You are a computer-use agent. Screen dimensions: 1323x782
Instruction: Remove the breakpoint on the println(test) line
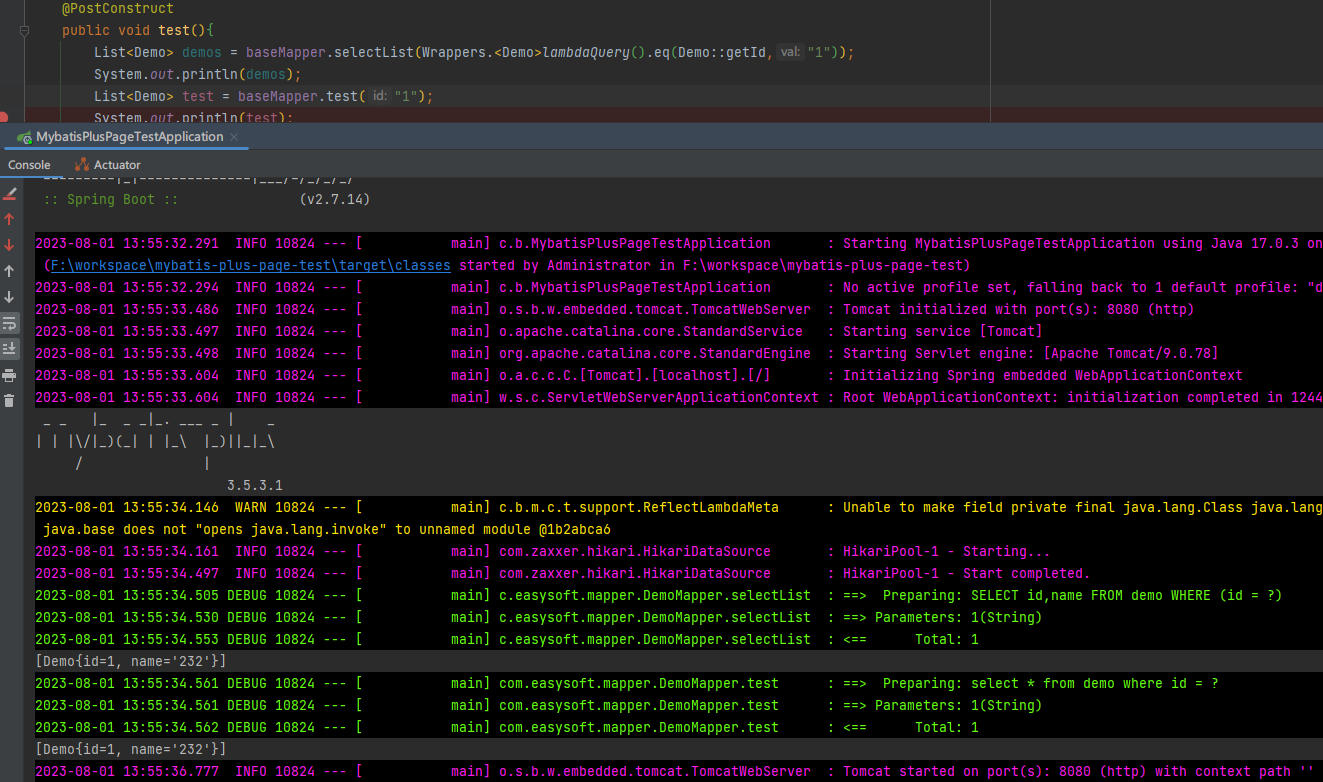4,117
